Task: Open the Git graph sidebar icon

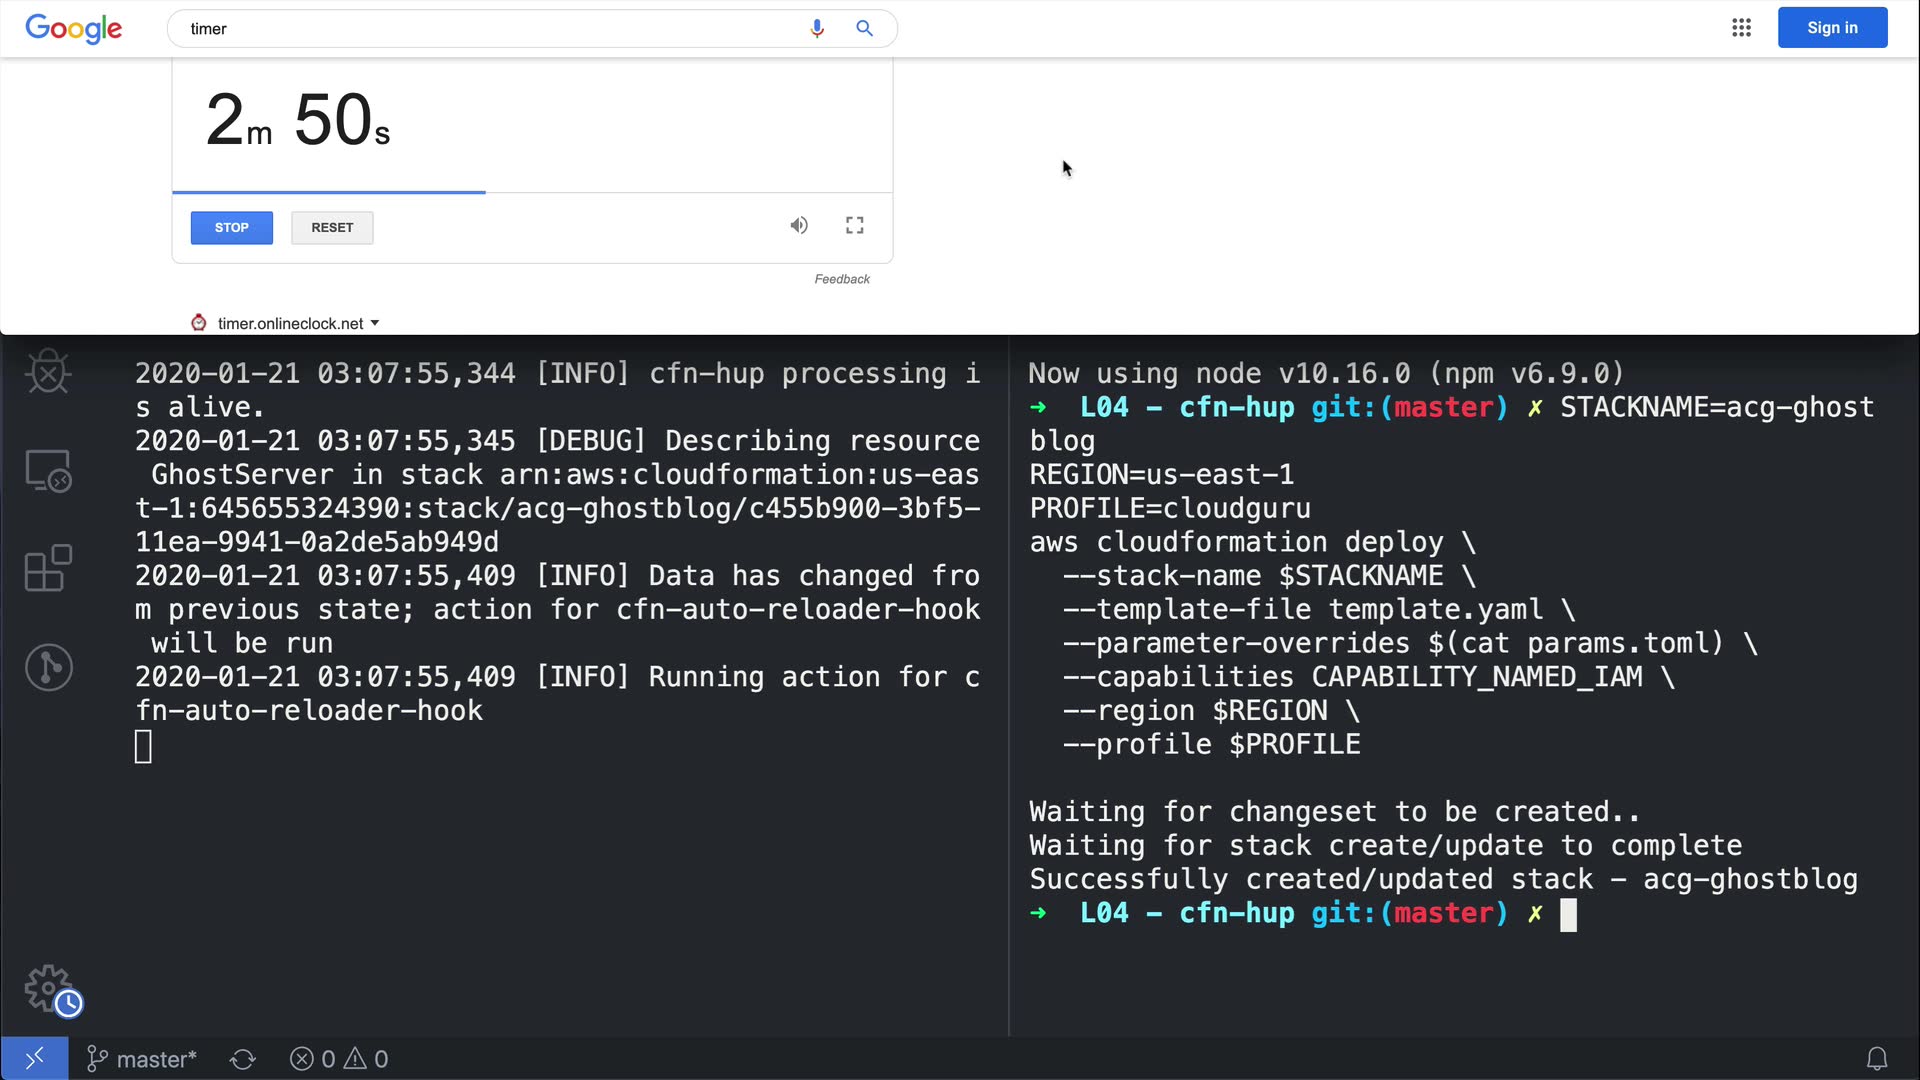Action: point(48,667)
